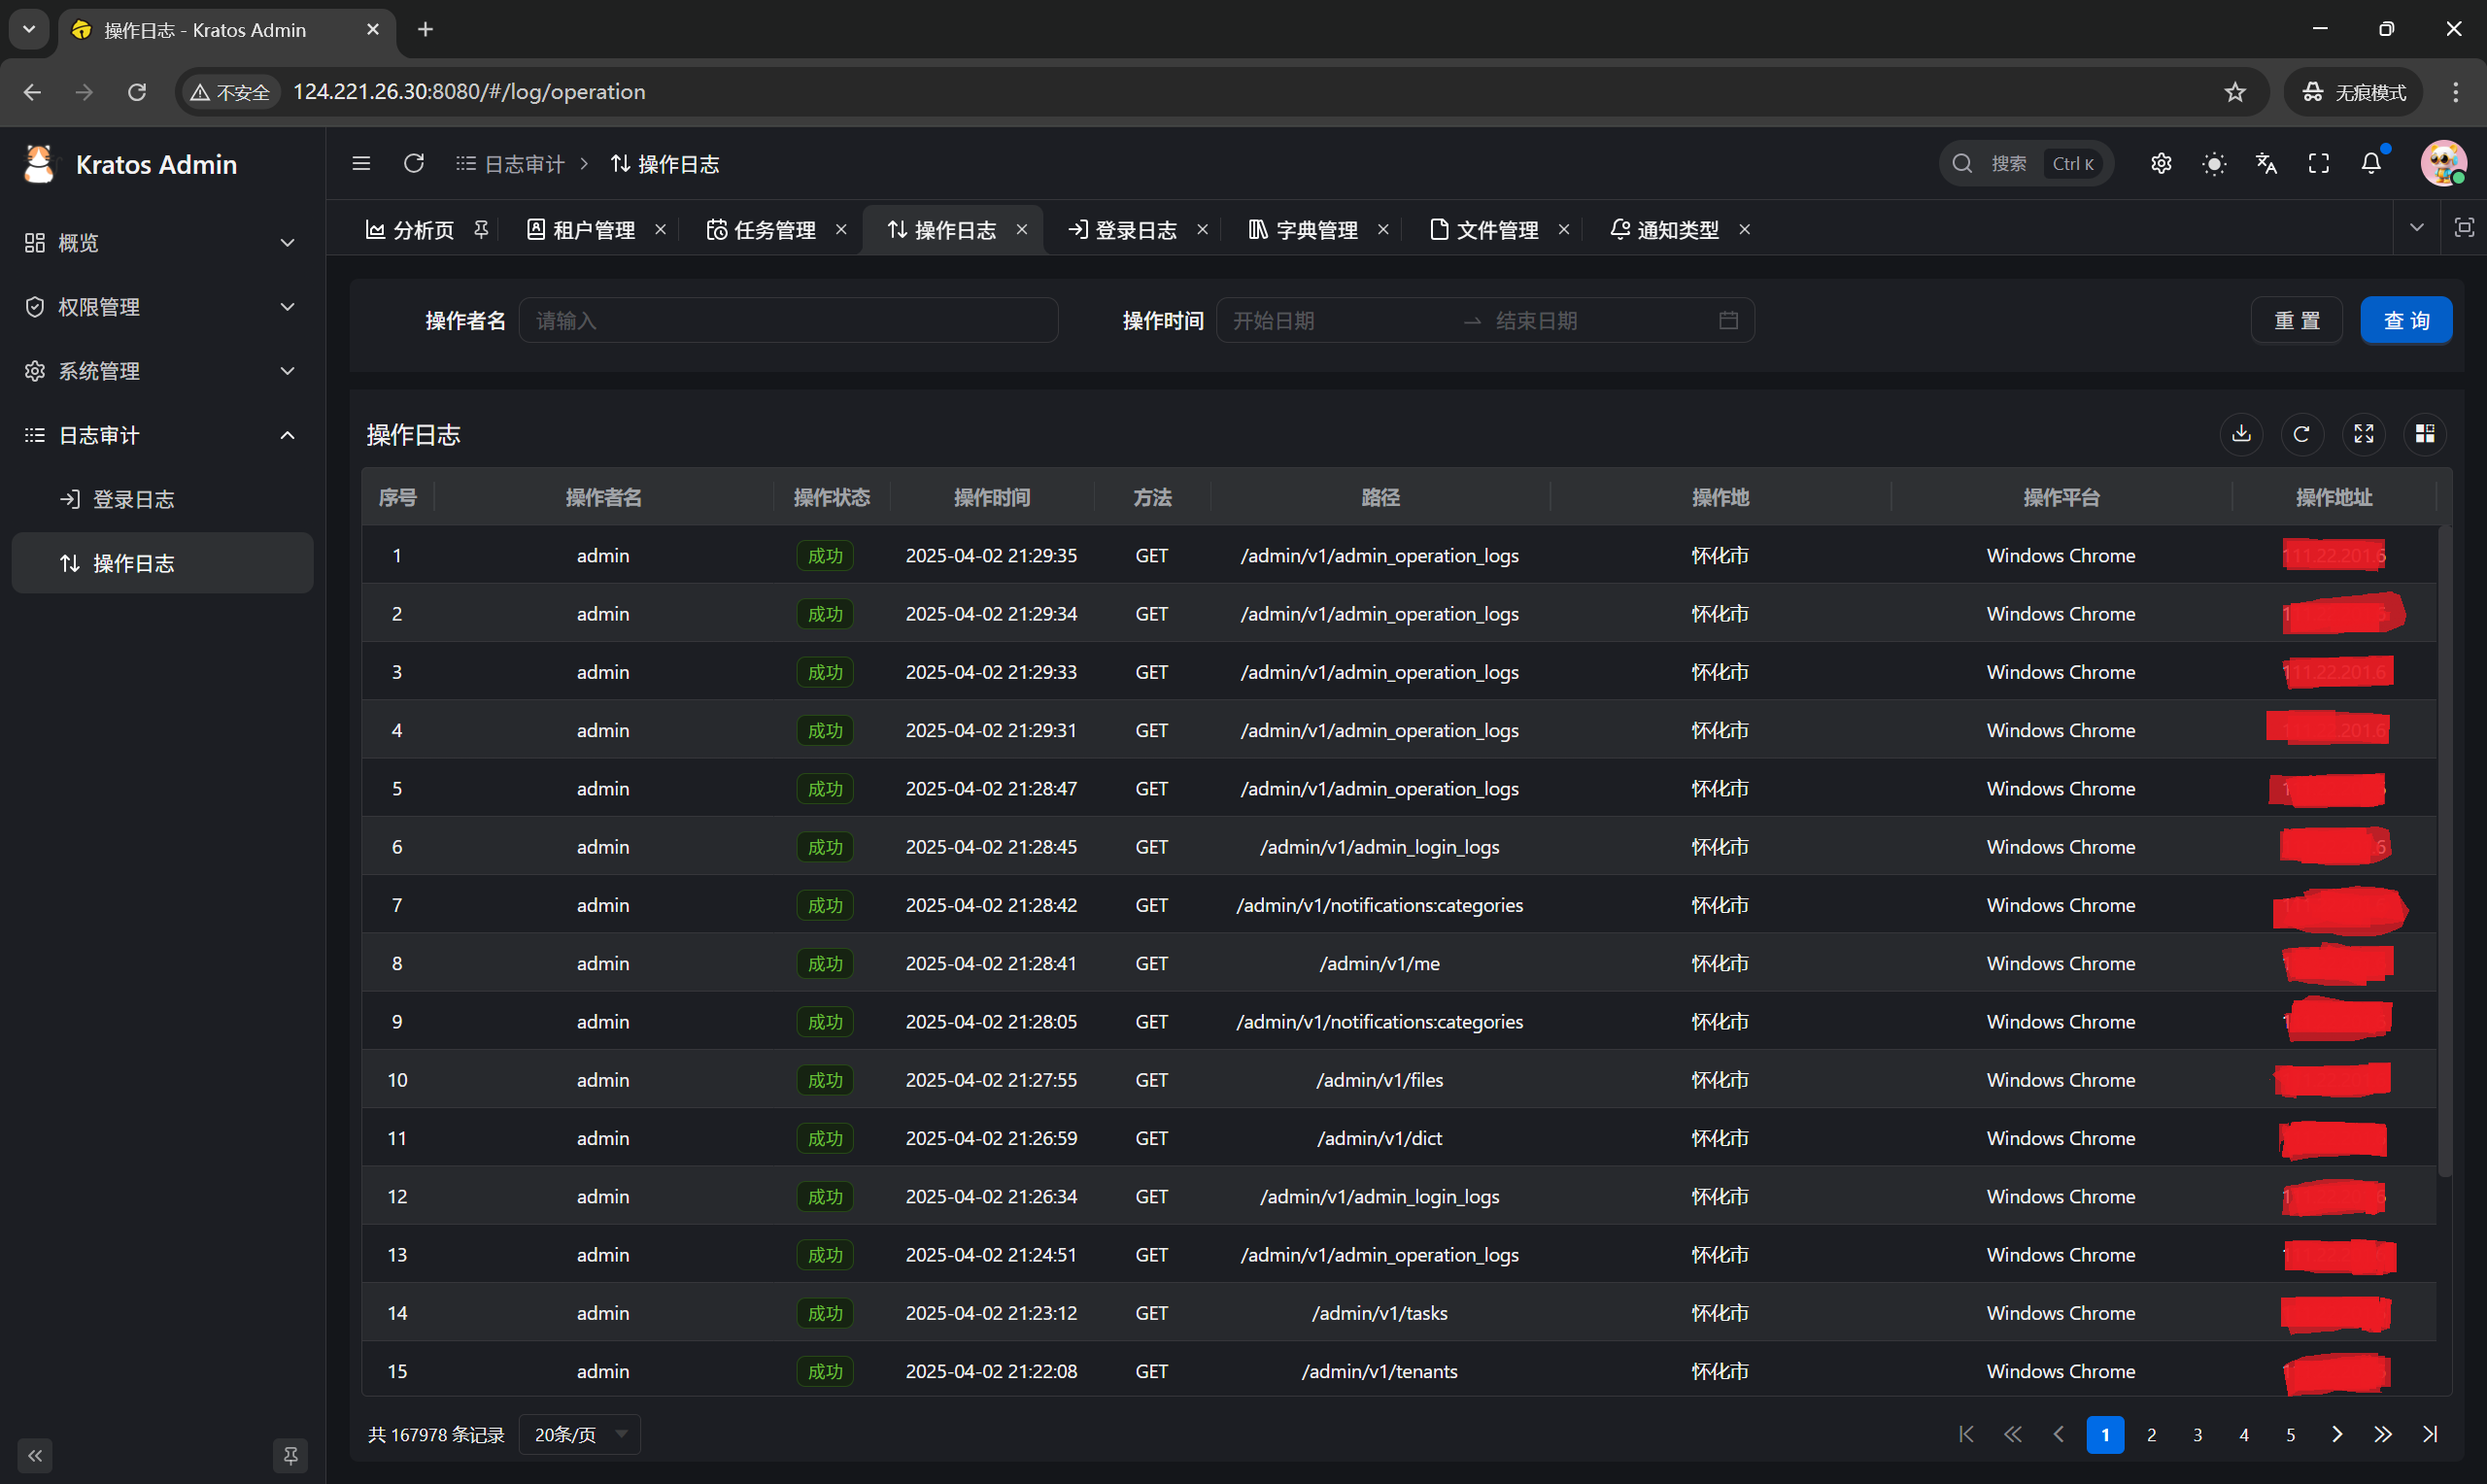Open the notifications bell
2487x1484 pixels.
click(x=2371, y=163)
